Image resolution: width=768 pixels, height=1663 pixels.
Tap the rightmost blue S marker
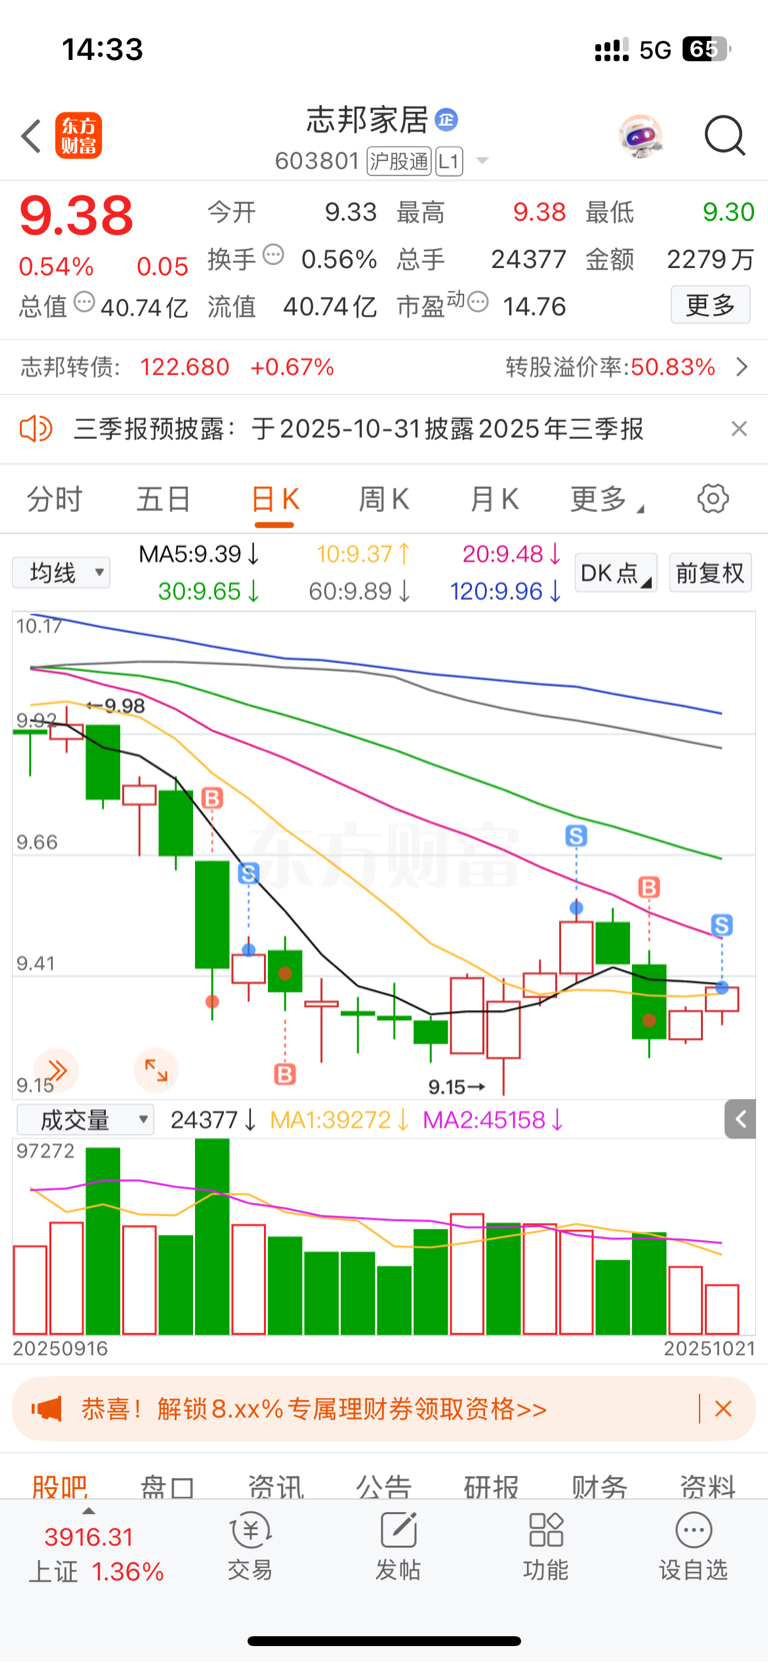point(722,925)
